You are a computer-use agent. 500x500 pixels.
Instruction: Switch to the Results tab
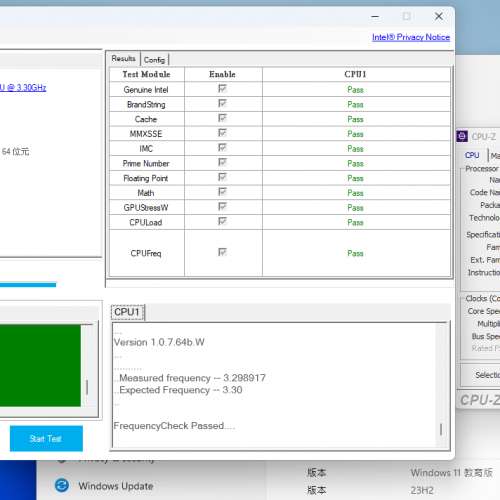[x=123, y=59]
